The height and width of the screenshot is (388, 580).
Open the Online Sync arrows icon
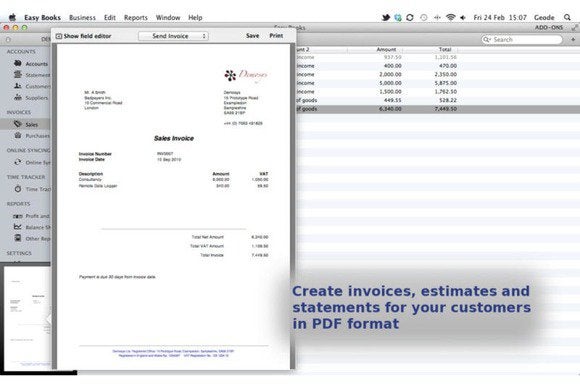[x=17, y=162]
